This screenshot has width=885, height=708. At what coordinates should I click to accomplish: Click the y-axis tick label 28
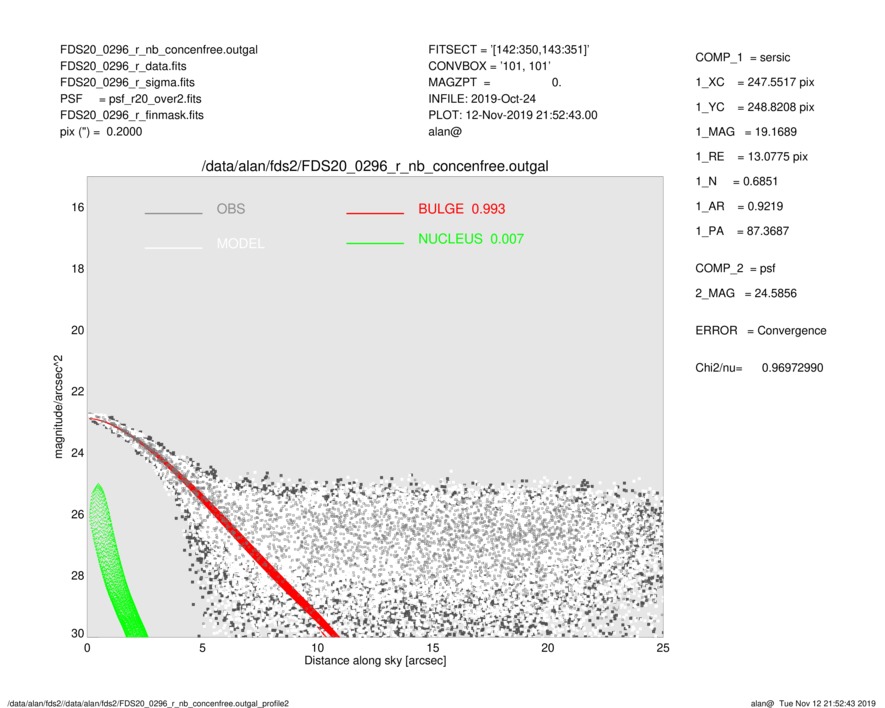[x=77, y=576]
